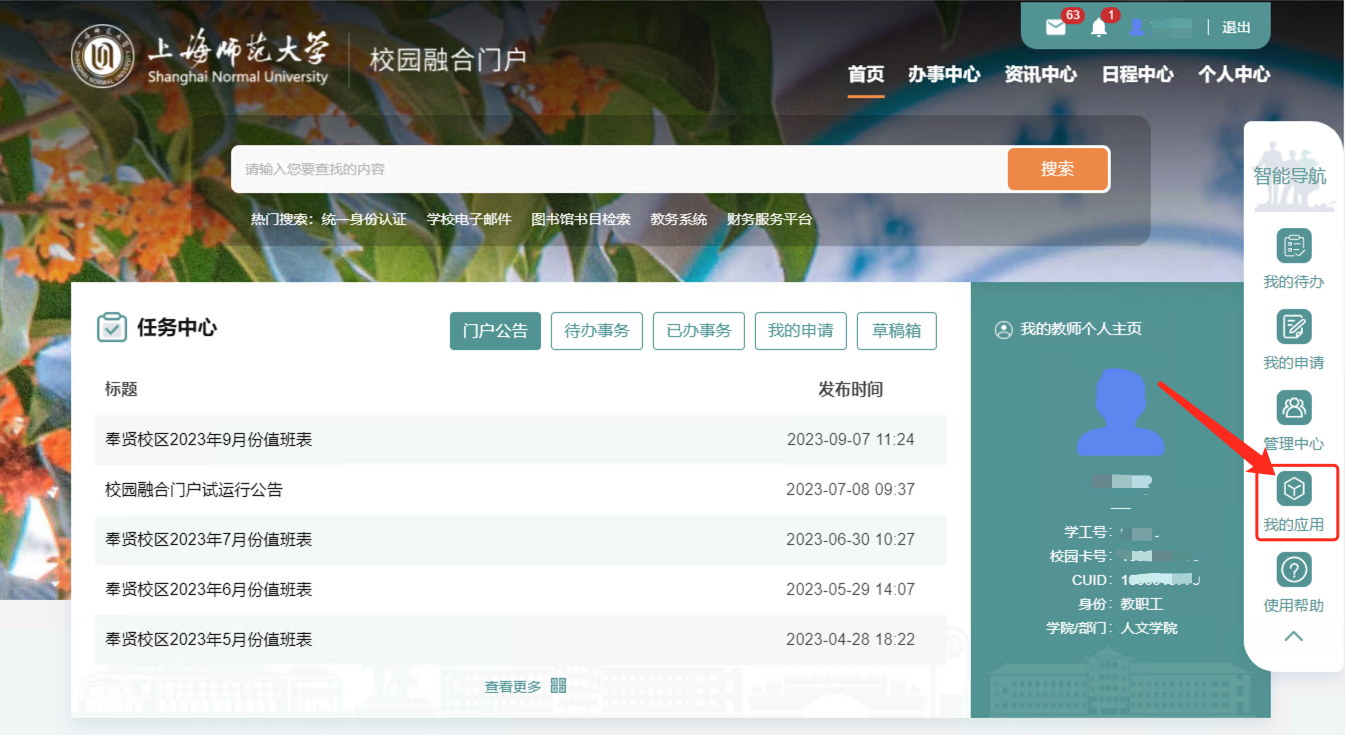
Task: Select the 草稿箱 tab
Action: pos(896,331)
